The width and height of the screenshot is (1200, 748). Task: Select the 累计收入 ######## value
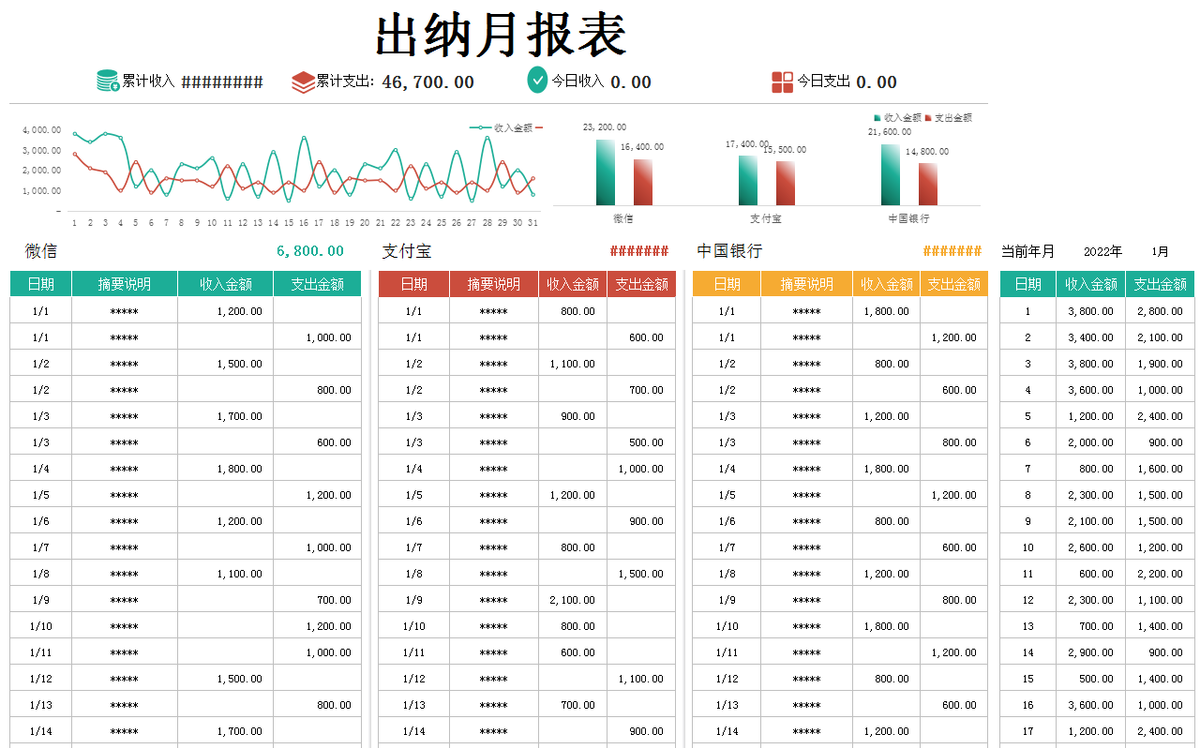222,82
